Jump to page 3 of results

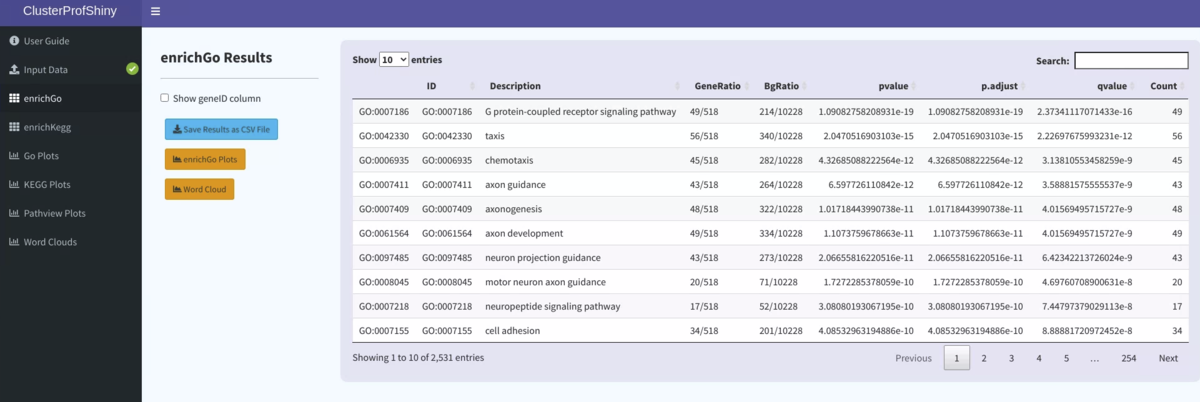pos(1011,358)
